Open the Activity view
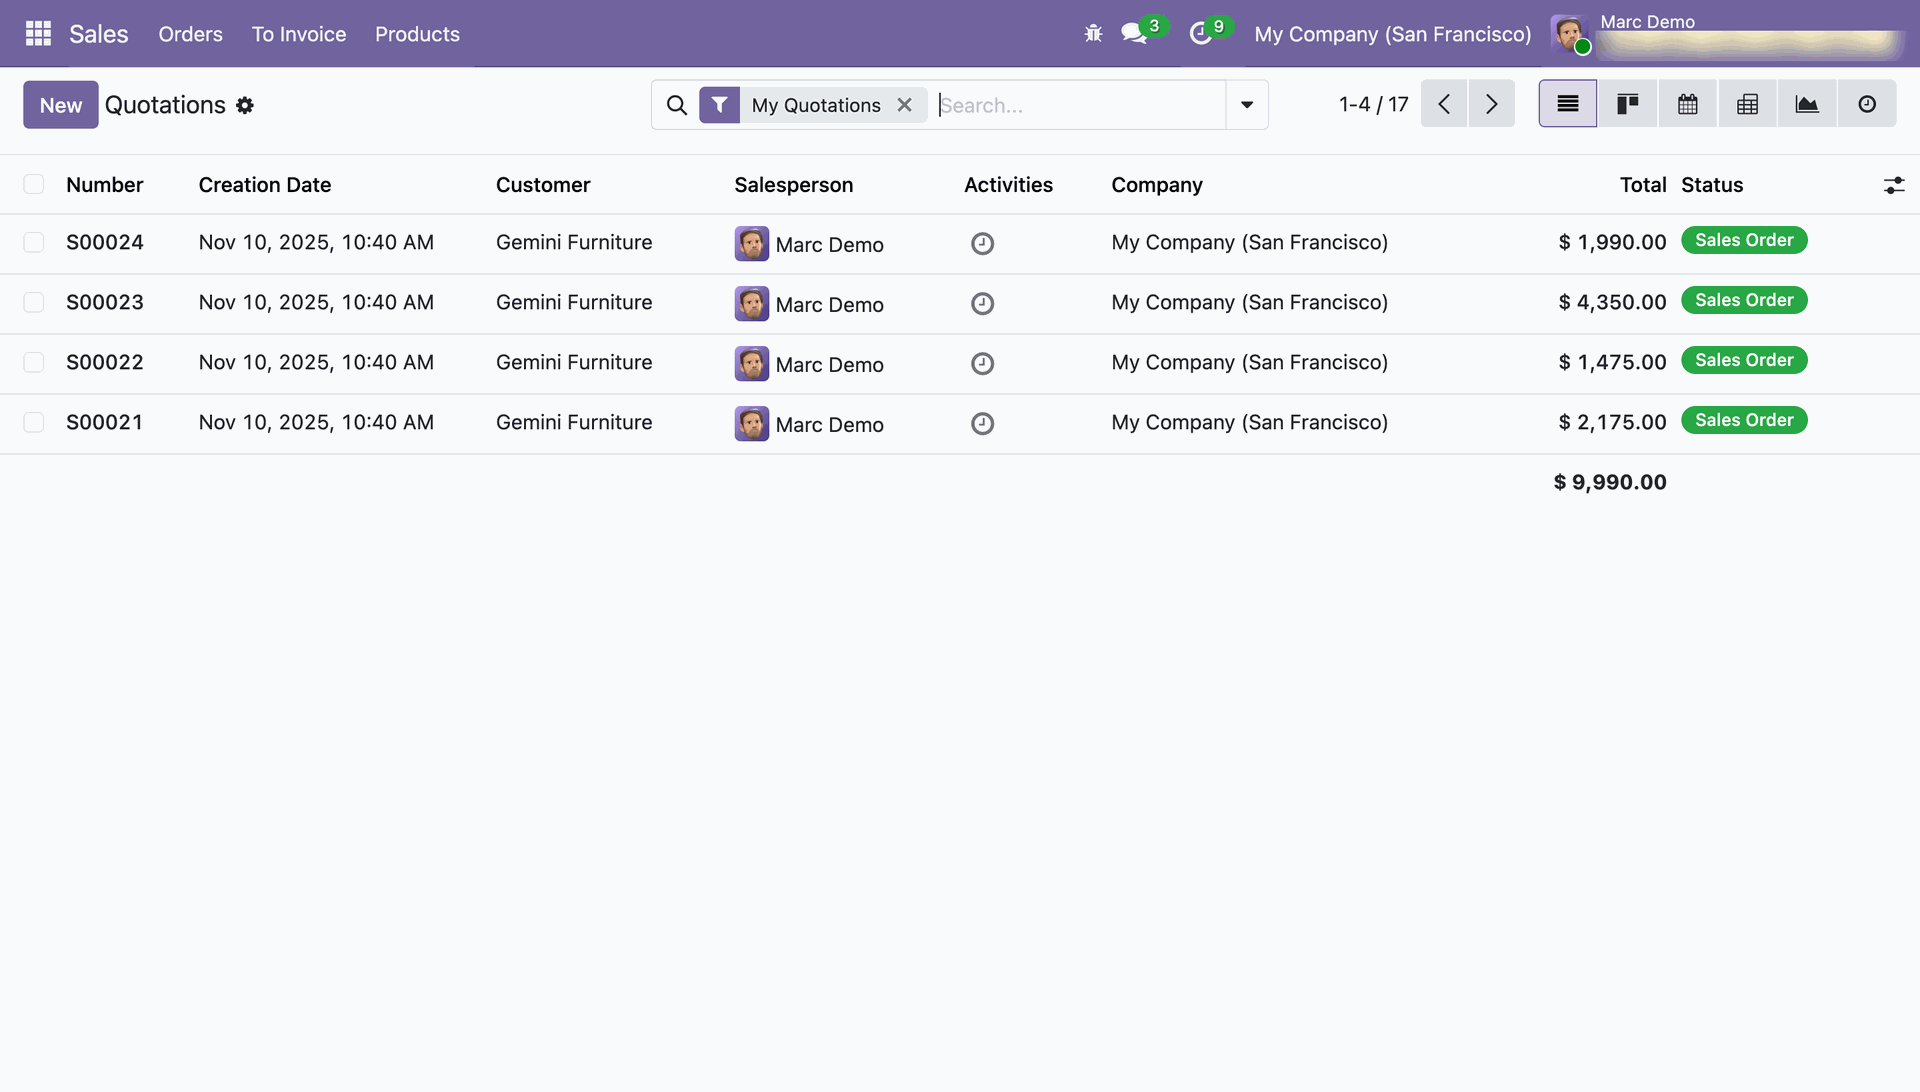1920x1092 pixels. [x=1866, y=104]
